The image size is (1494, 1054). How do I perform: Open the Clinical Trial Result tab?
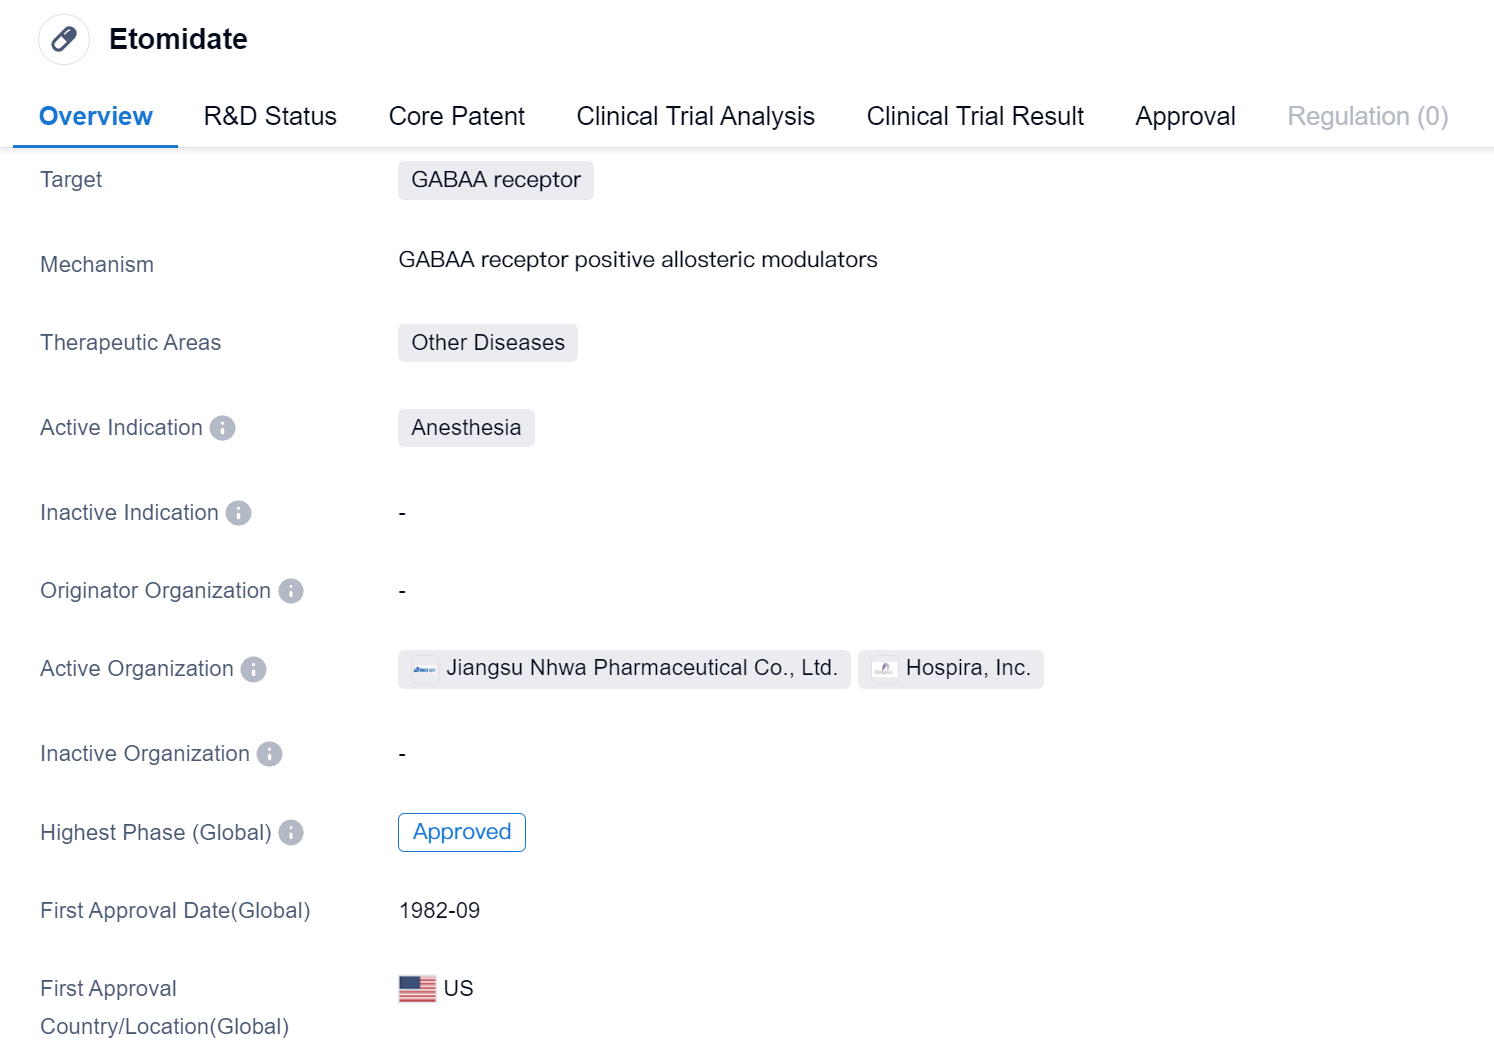coord(975,117)
